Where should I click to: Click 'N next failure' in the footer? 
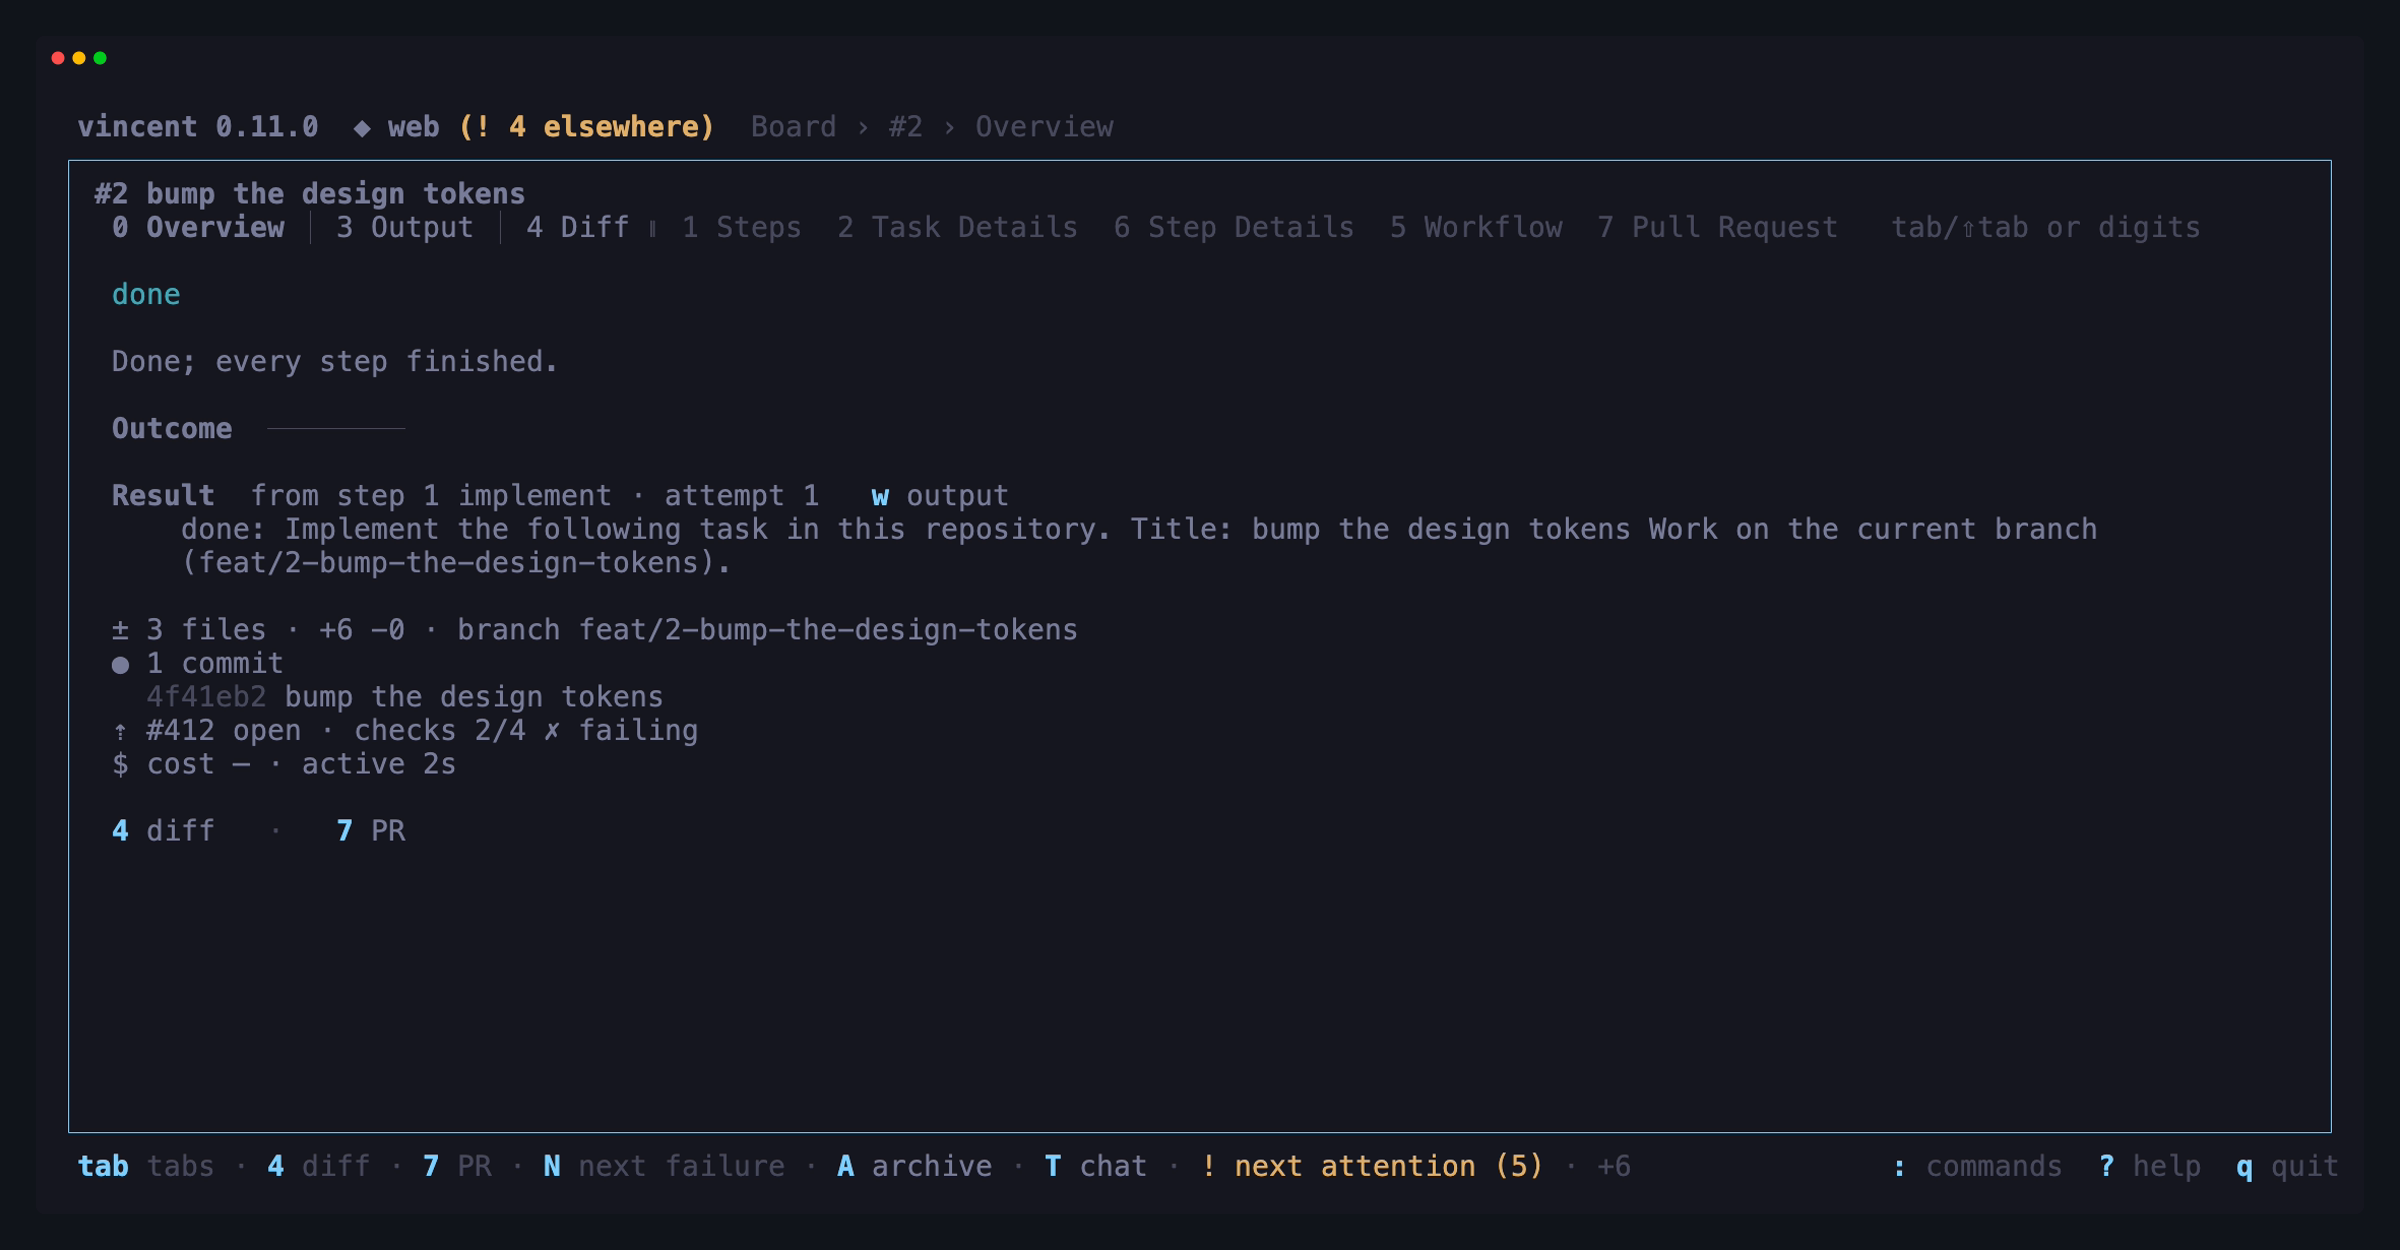click(x=664, y=1167)
